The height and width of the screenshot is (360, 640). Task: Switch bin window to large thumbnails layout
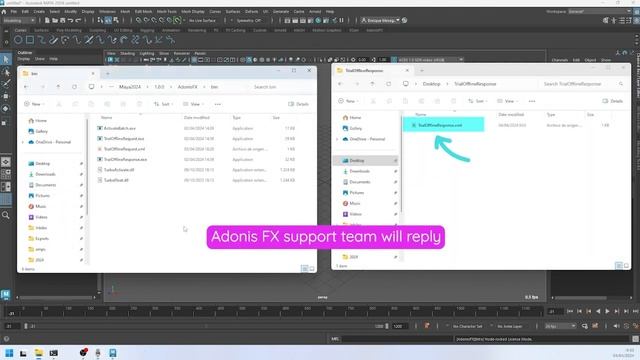(x=312, y=269)
